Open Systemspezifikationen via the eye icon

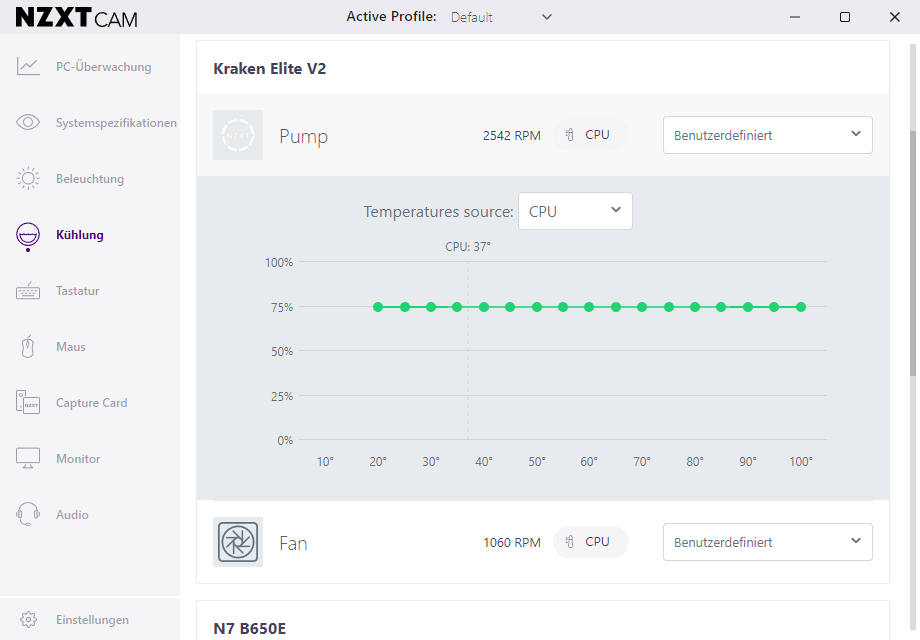coord(28,123)
